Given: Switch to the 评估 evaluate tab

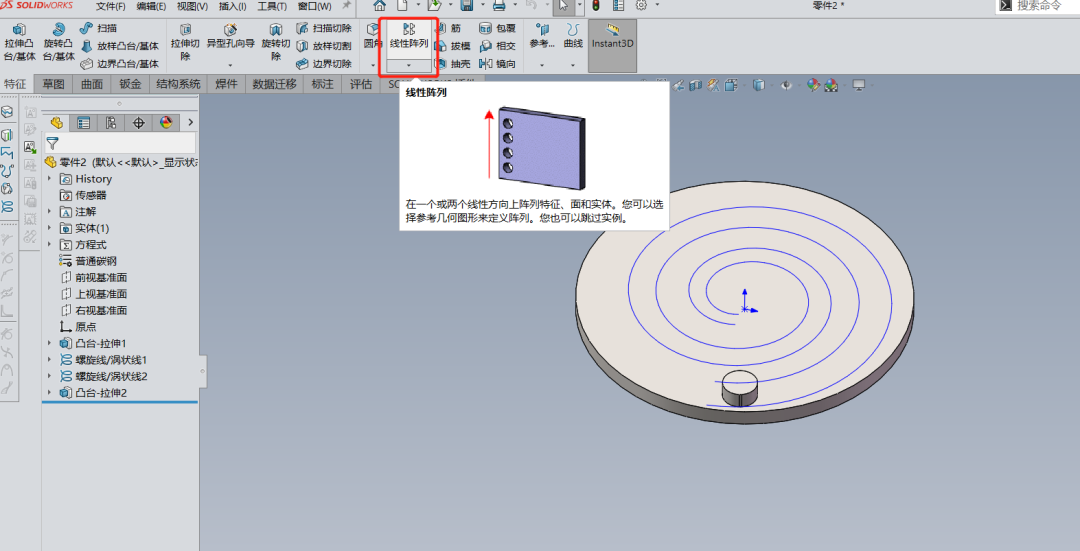Looking at the screenshot, I should (x=361, y=84).
